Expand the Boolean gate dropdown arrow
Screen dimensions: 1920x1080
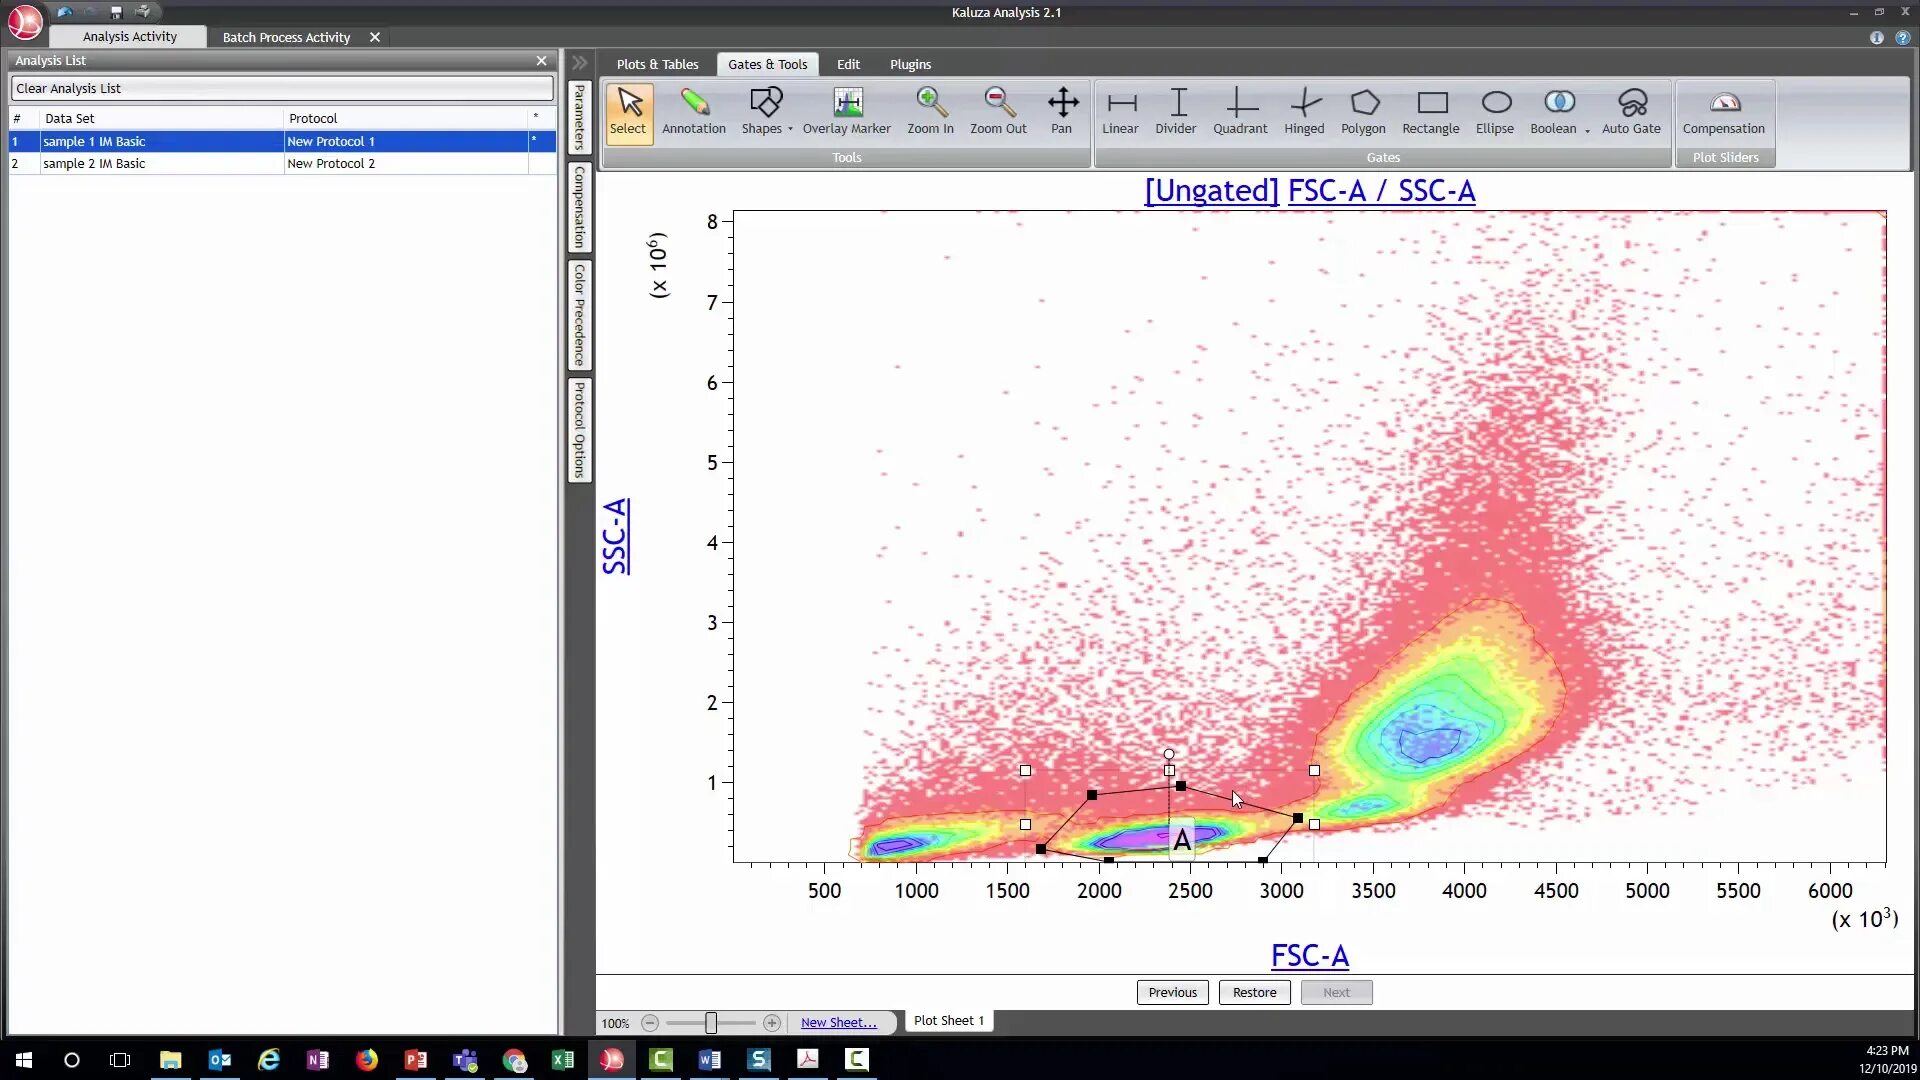click(x=1587, y=130)
